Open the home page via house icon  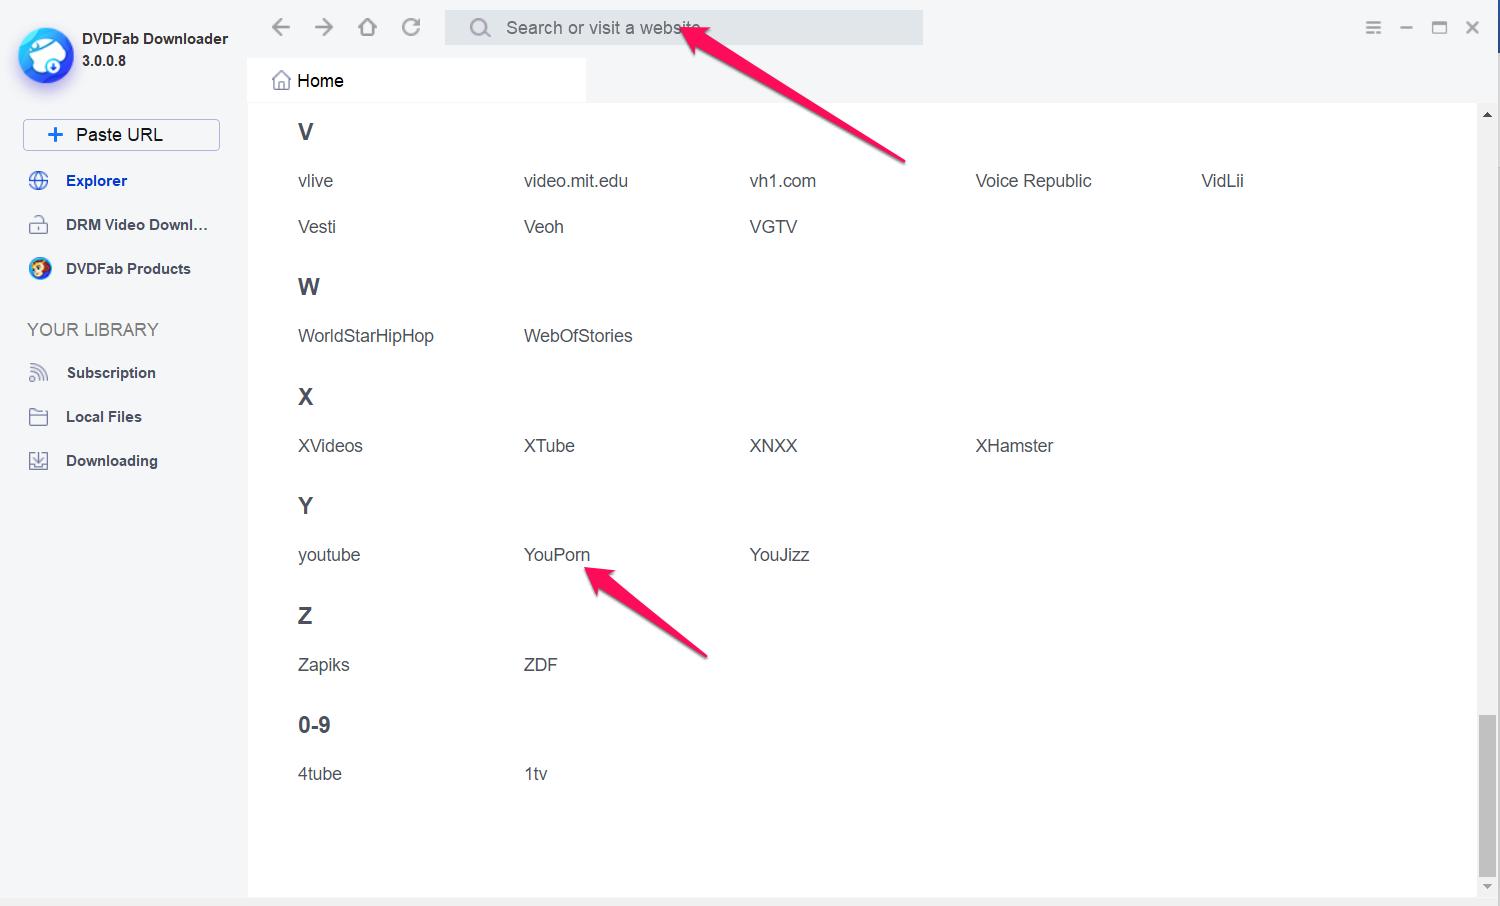click(367, 27)
